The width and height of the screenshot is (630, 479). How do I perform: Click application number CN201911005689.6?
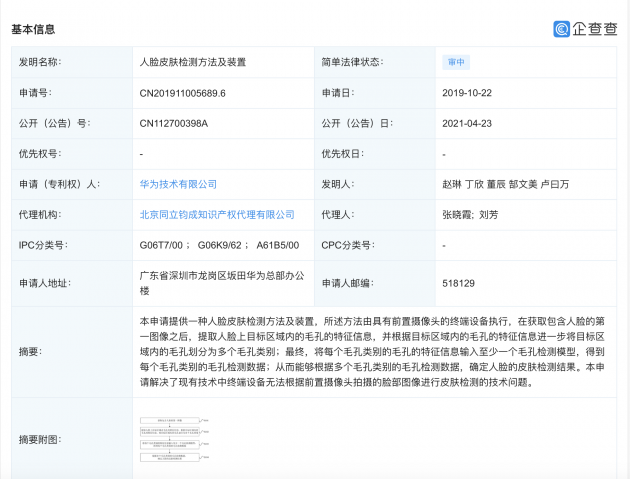pyautogui.click(x=182, y=93)
